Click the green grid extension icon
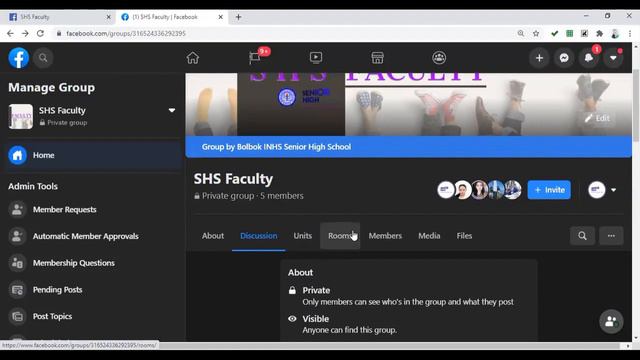640x360 pixels. tap(569, 33)
